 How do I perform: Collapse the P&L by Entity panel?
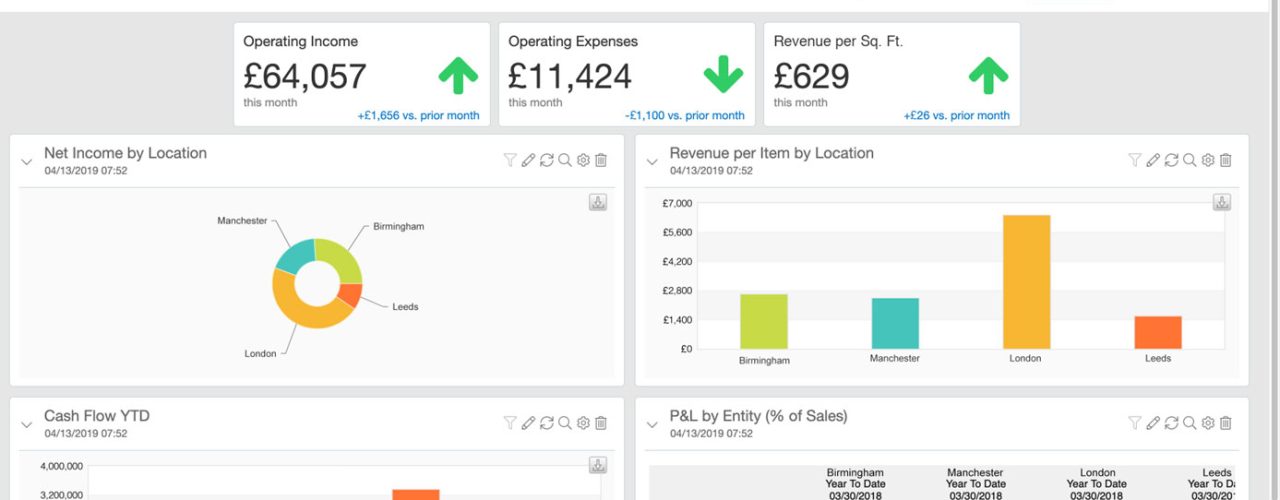pyautogui.click(x=652, y=424)
